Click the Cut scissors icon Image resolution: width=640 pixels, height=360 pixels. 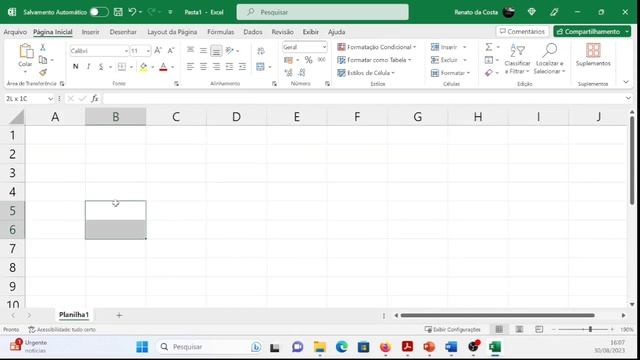43,47
